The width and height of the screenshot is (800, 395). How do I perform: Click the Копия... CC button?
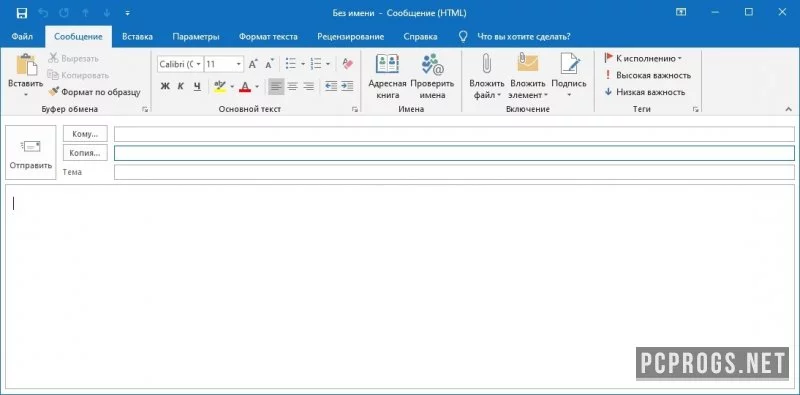85,153
